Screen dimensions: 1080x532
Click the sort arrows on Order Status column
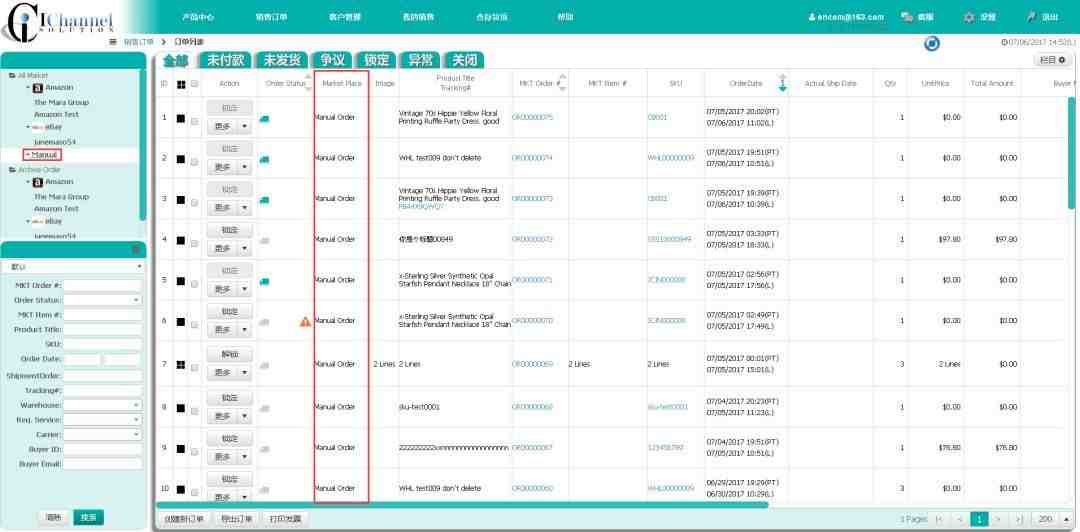point(308,83)
